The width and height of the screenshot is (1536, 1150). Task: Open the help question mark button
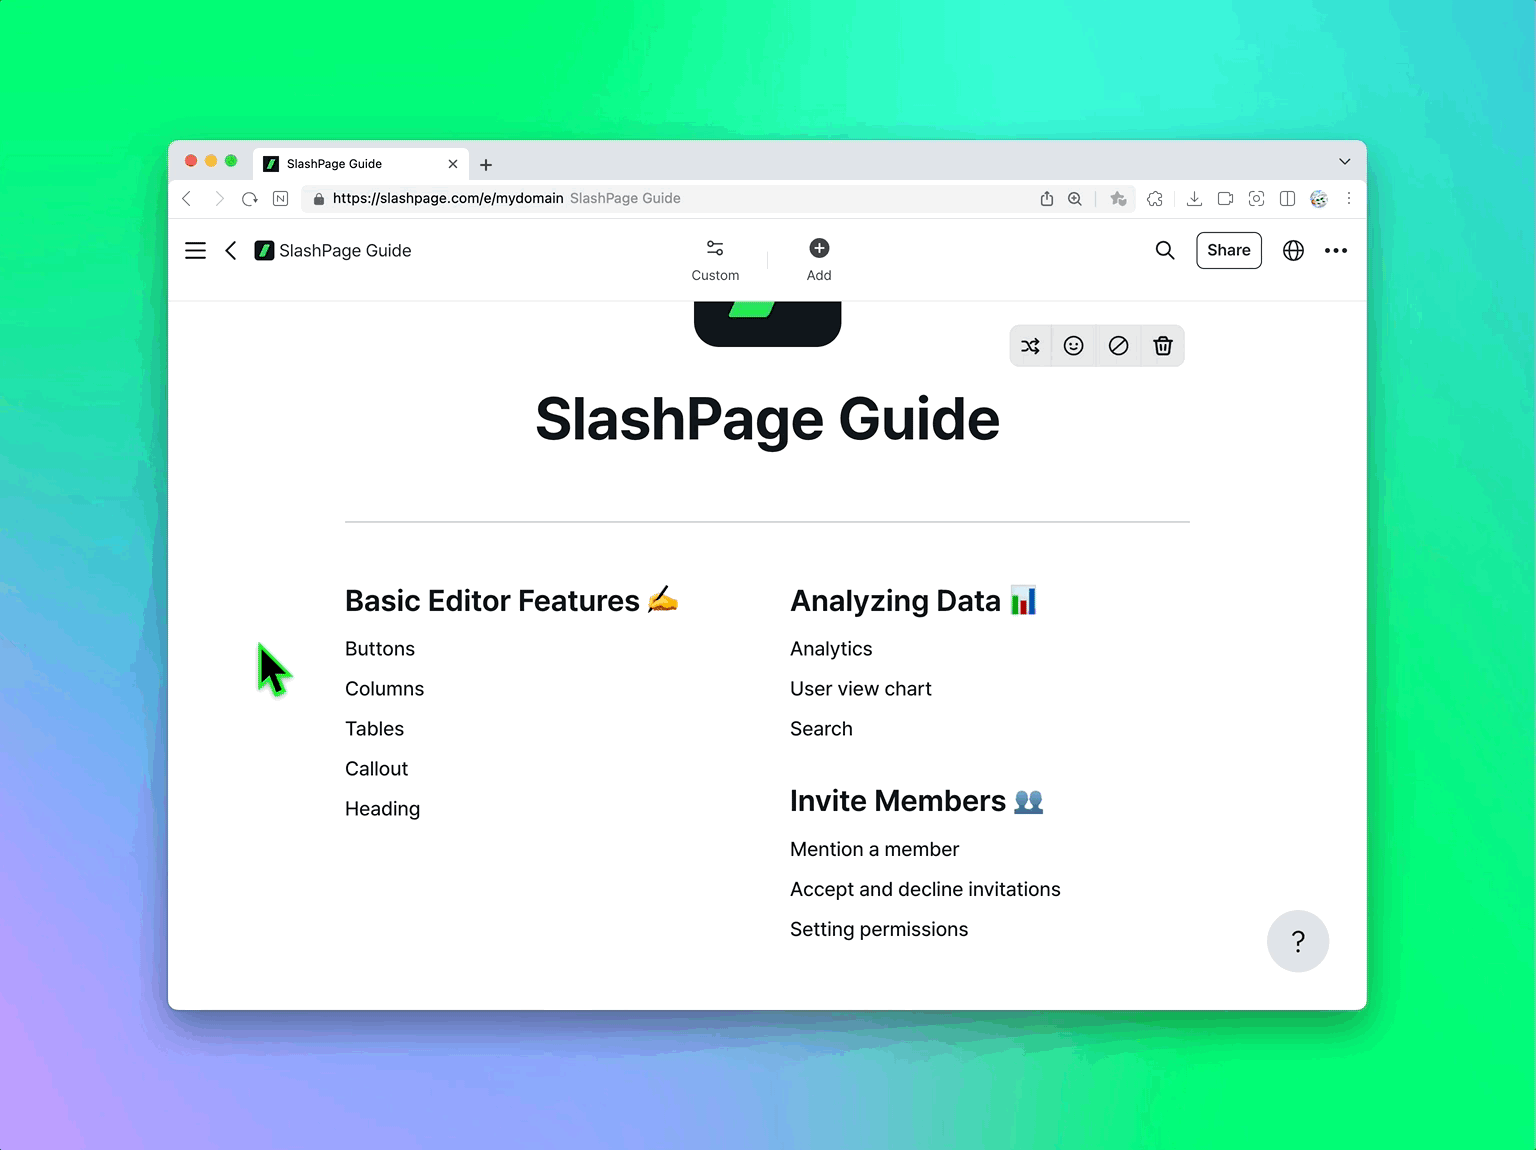1298,941
